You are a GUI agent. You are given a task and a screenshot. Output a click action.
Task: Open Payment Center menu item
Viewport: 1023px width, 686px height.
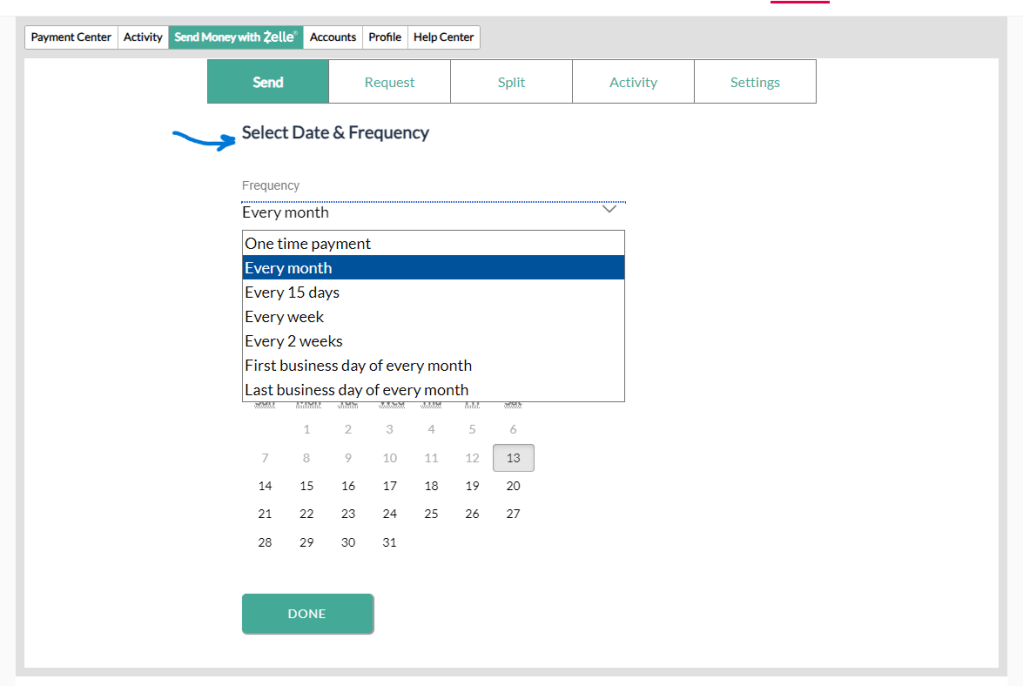point(71,37)
